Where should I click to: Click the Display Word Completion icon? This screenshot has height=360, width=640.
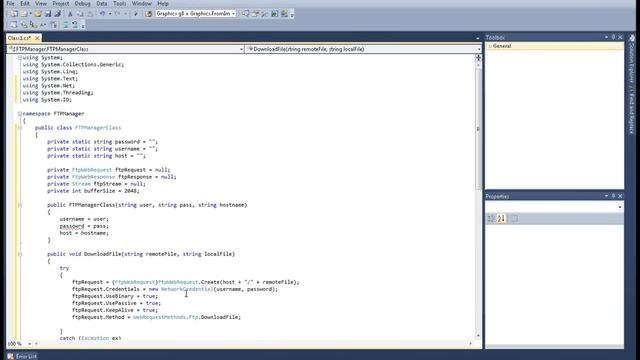pos(43,25)
